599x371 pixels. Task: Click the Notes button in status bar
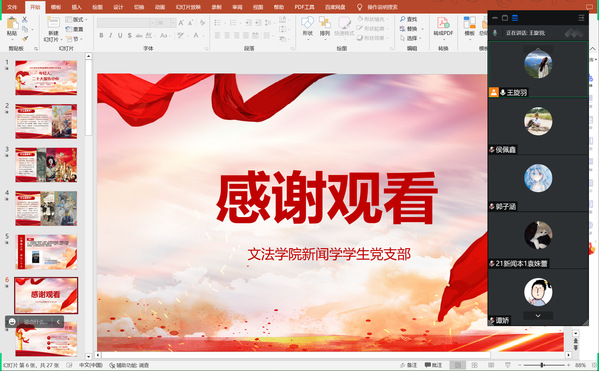(408, 365)
